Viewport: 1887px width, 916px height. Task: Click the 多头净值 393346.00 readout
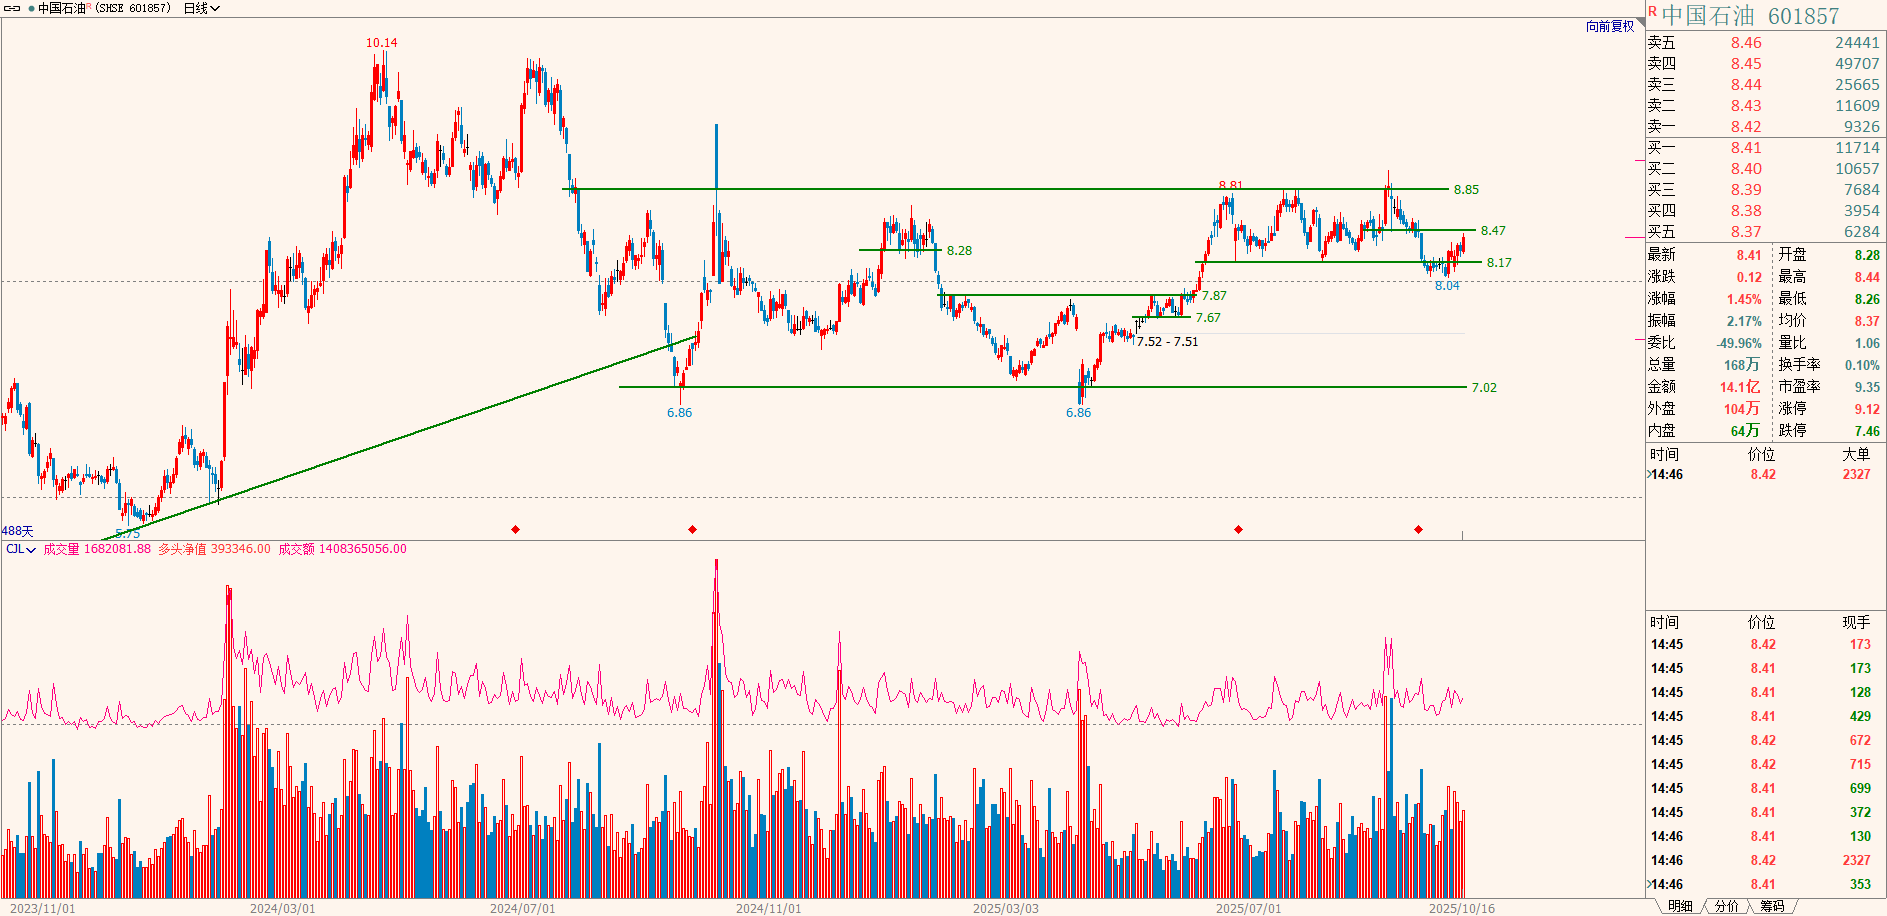tap(214, 549)
